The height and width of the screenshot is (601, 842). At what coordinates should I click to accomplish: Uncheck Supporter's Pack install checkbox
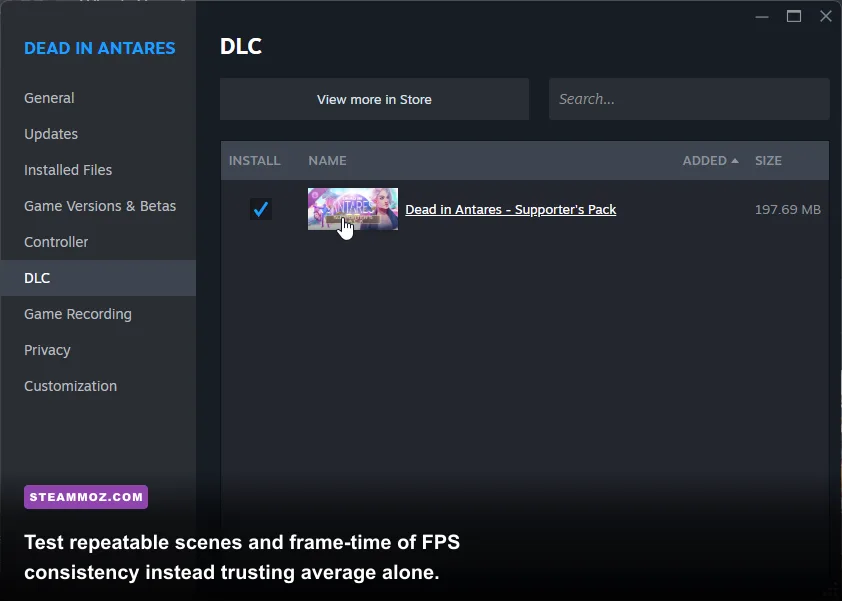(x=261, y=209)
